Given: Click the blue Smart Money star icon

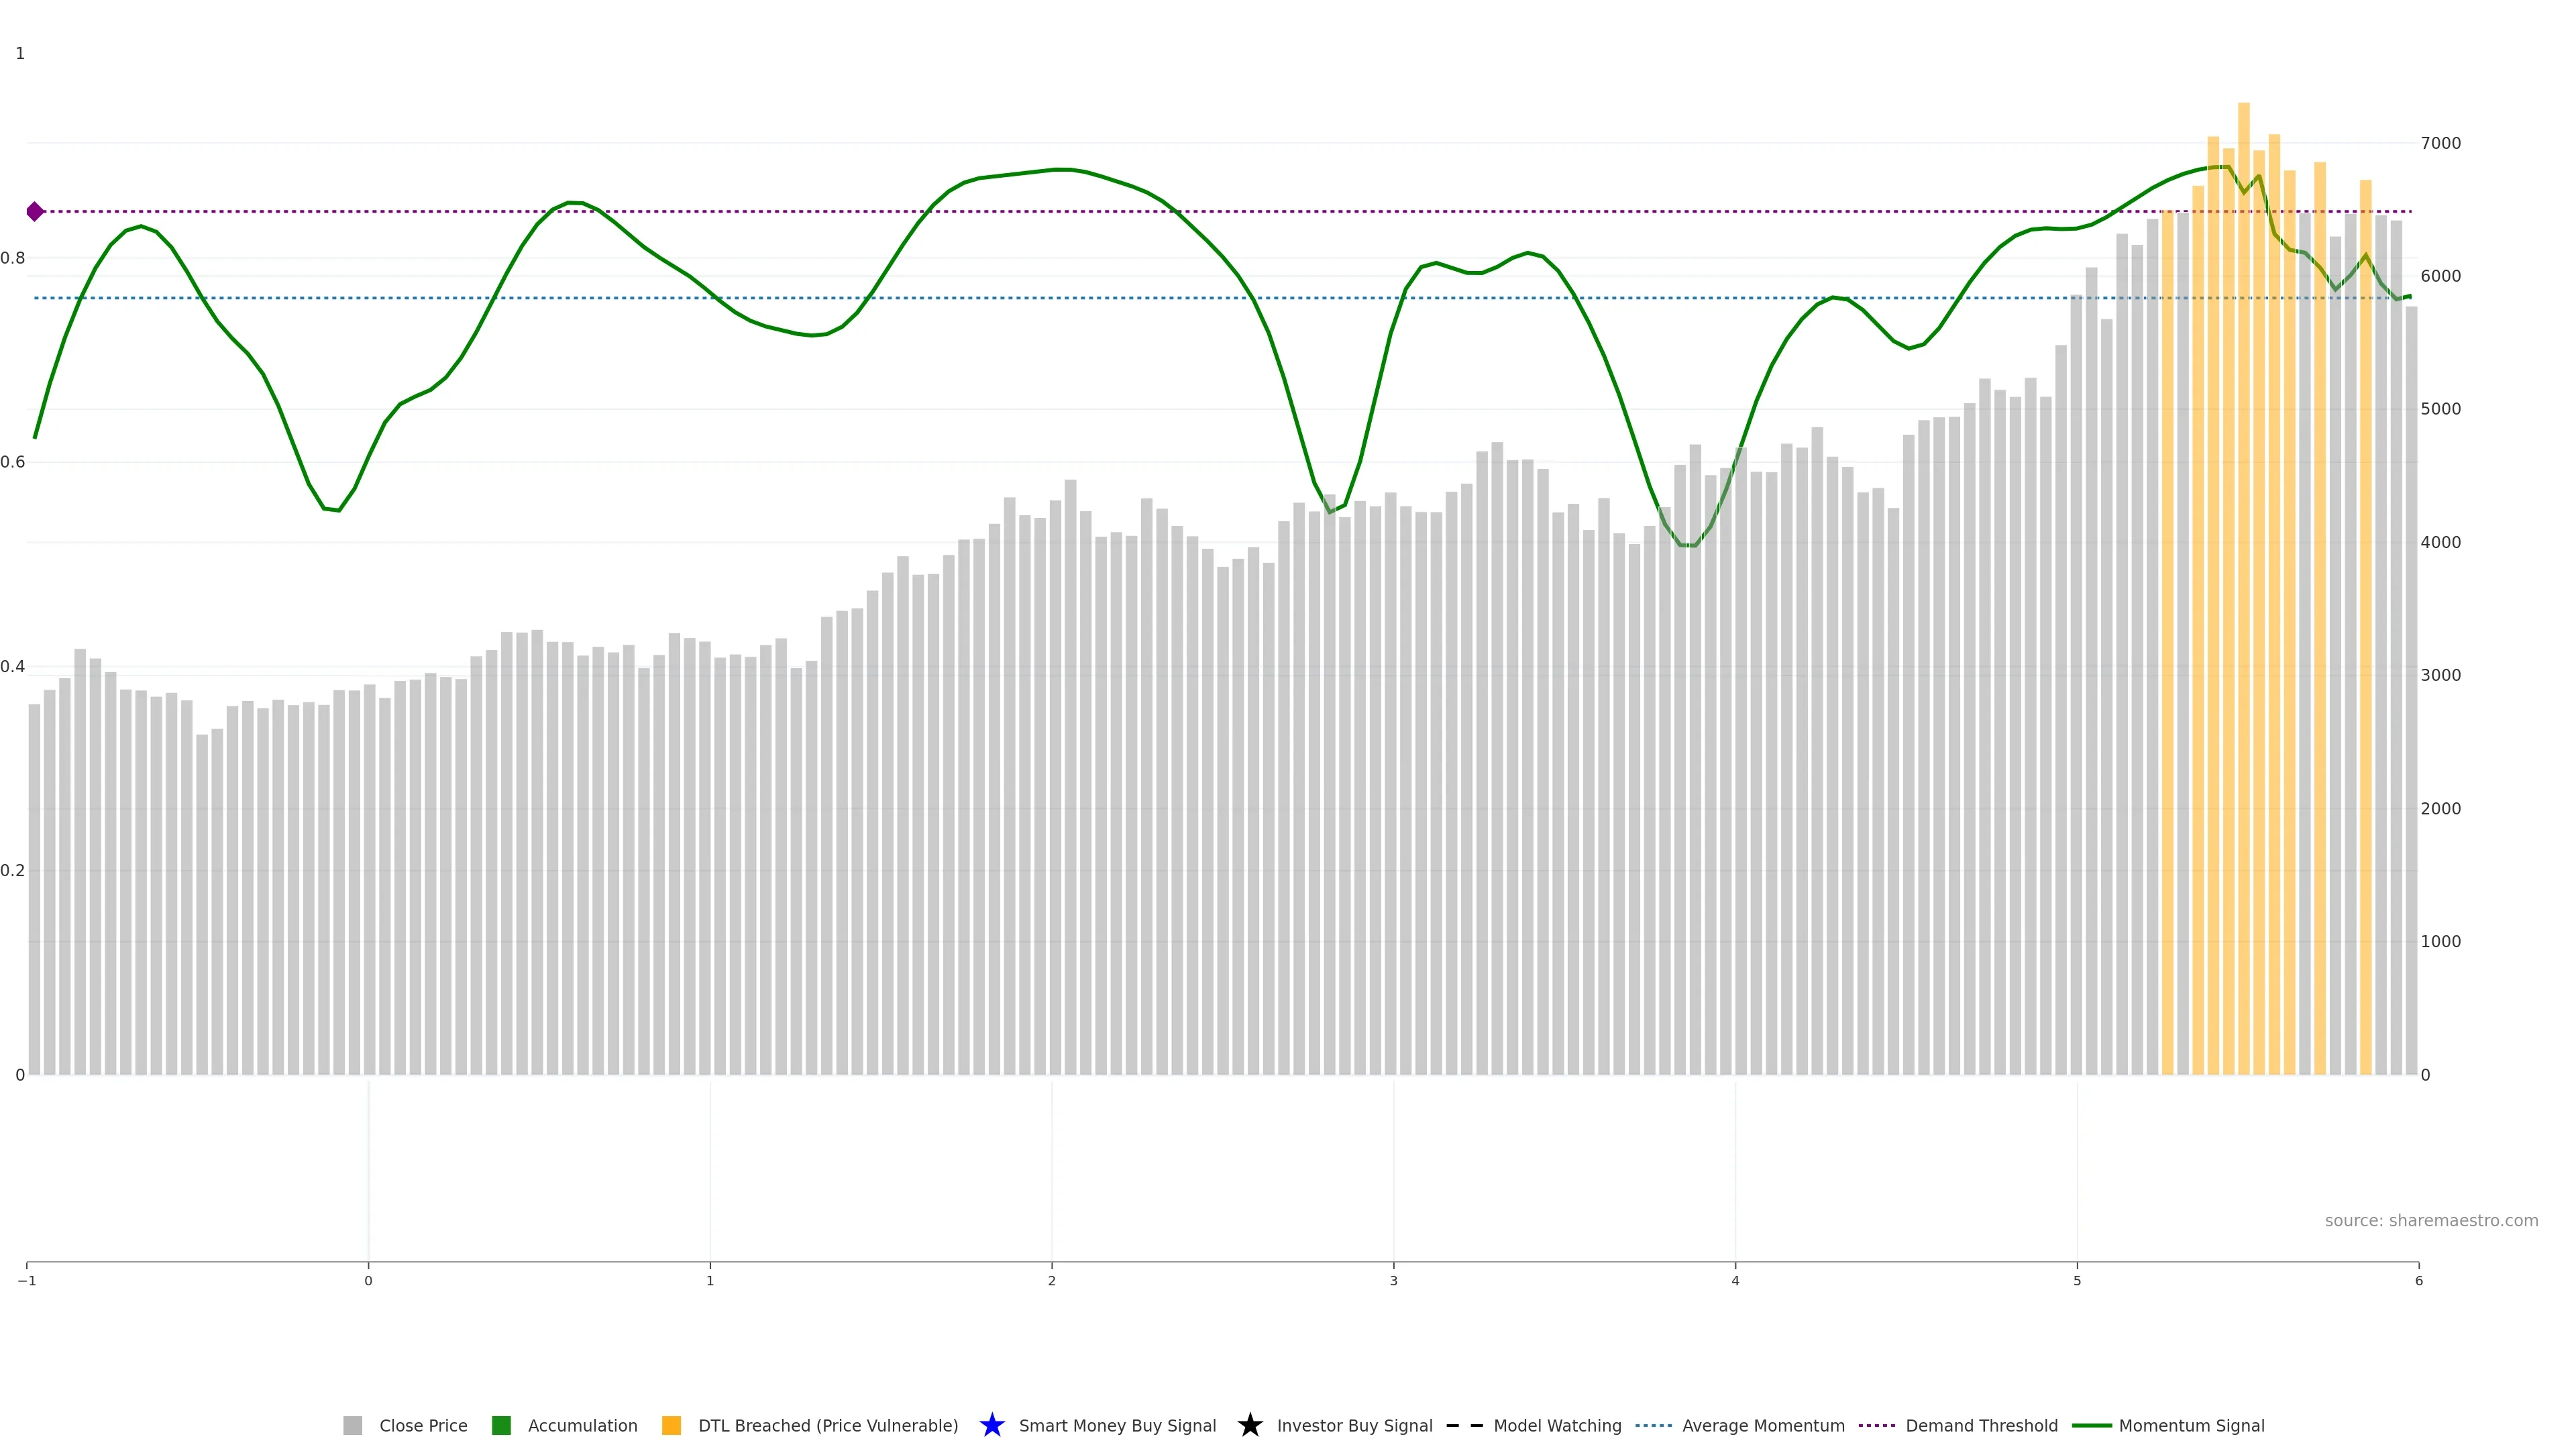Looking at the screenshot, I should (x=992, y=1425).
